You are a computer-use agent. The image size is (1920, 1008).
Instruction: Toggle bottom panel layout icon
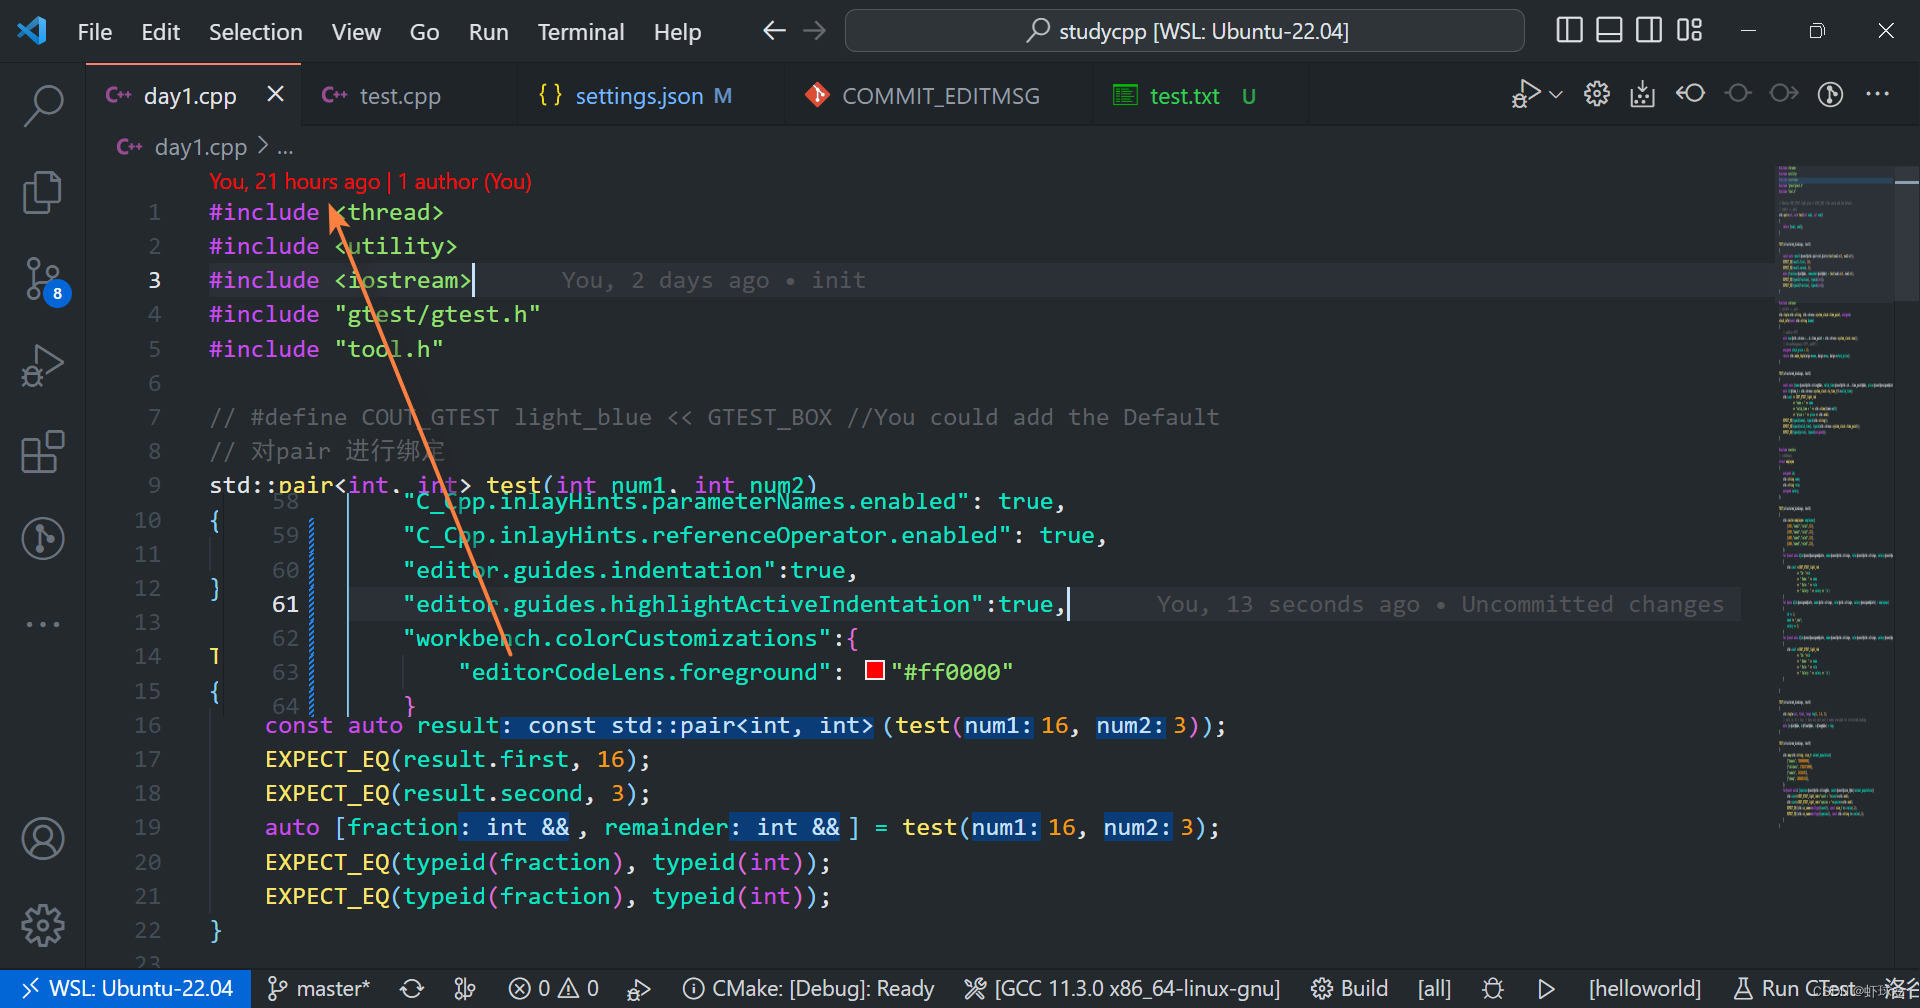pos(1609,31)
